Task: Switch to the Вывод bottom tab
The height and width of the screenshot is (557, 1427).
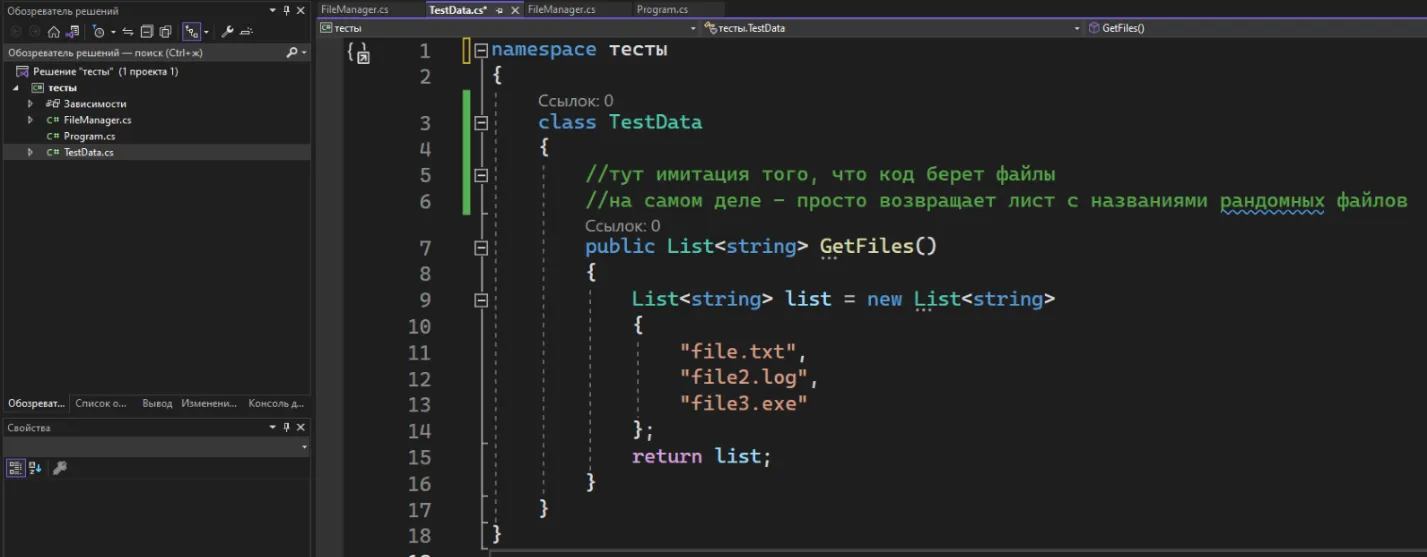Action: tap(157, 404)
